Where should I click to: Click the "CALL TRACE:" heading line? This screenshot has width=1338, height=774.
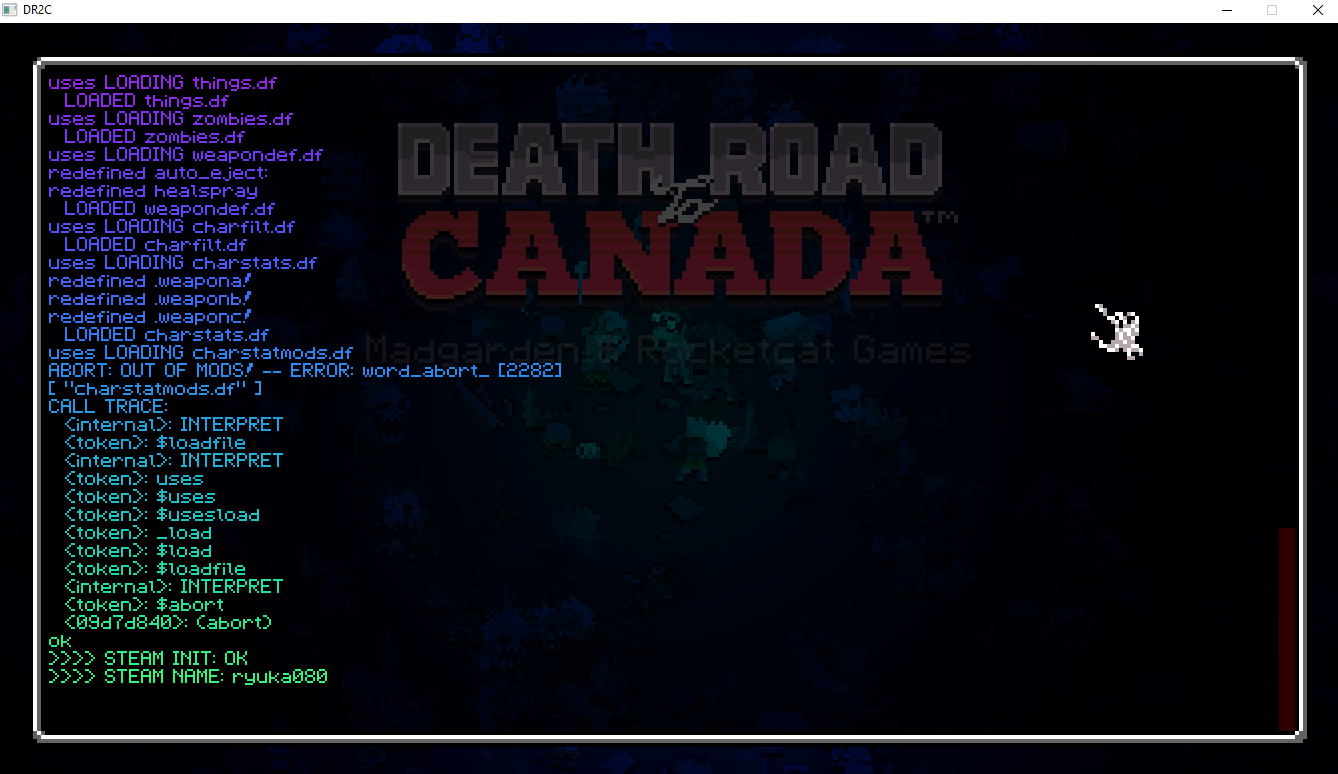tap(108, 407)
